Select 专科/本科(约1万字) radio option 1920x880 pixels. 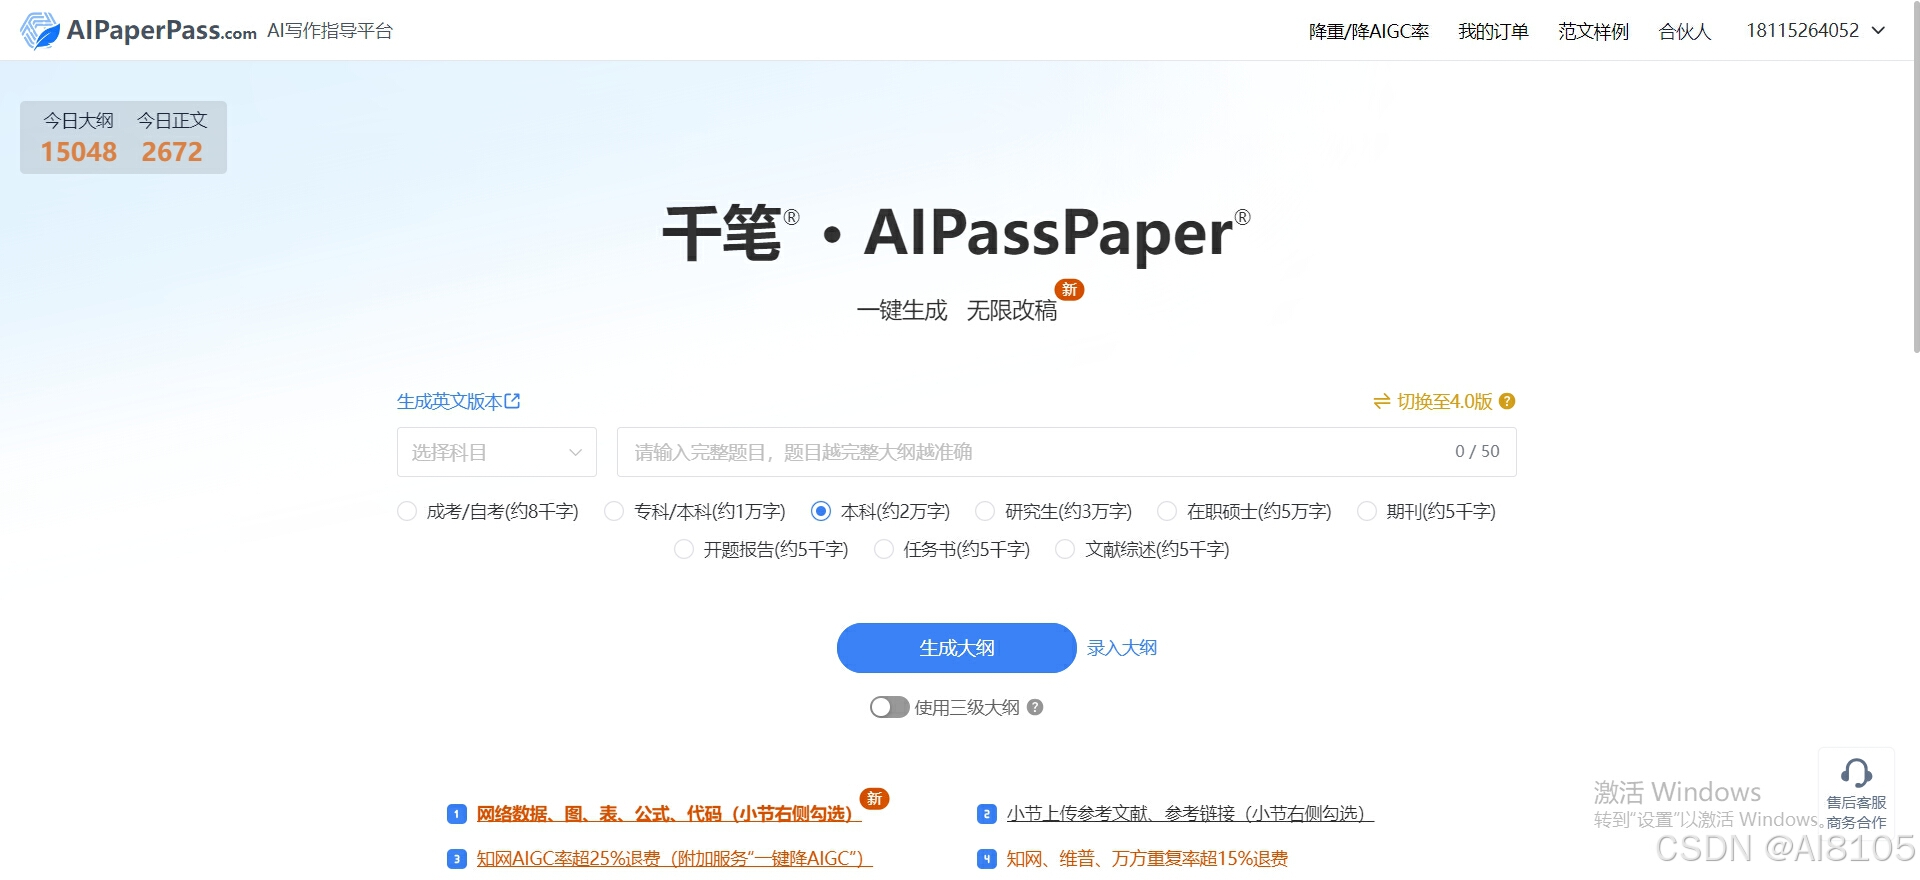[614, 511]
